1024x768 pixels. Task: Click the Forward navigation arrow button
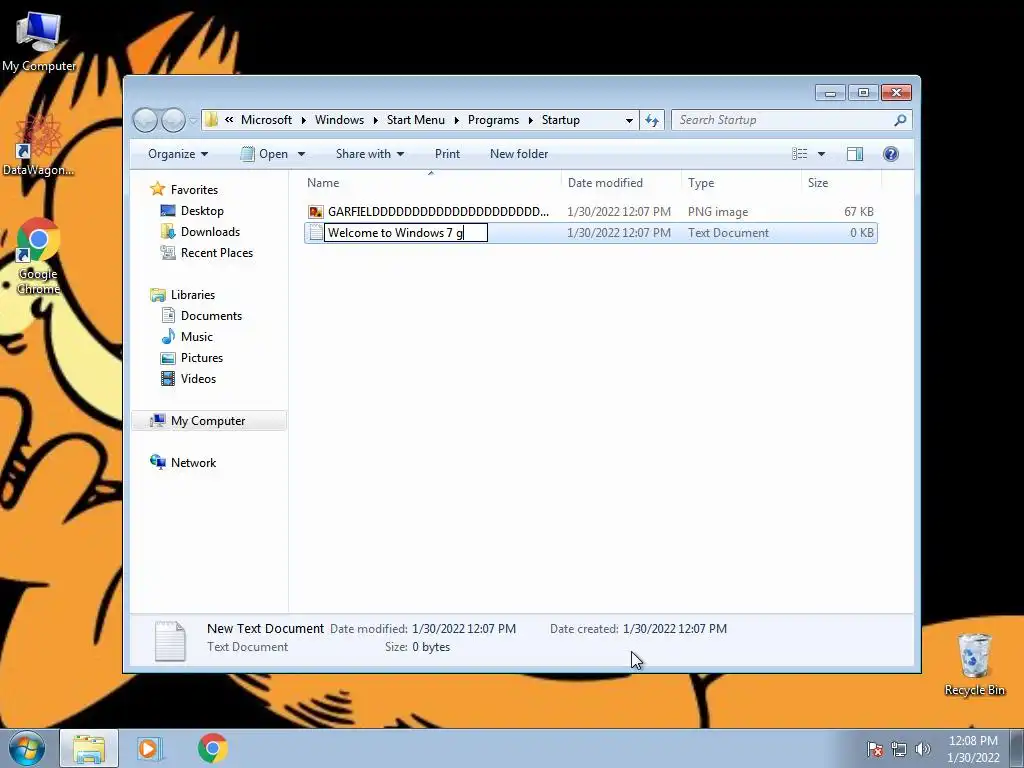(173, 120)
